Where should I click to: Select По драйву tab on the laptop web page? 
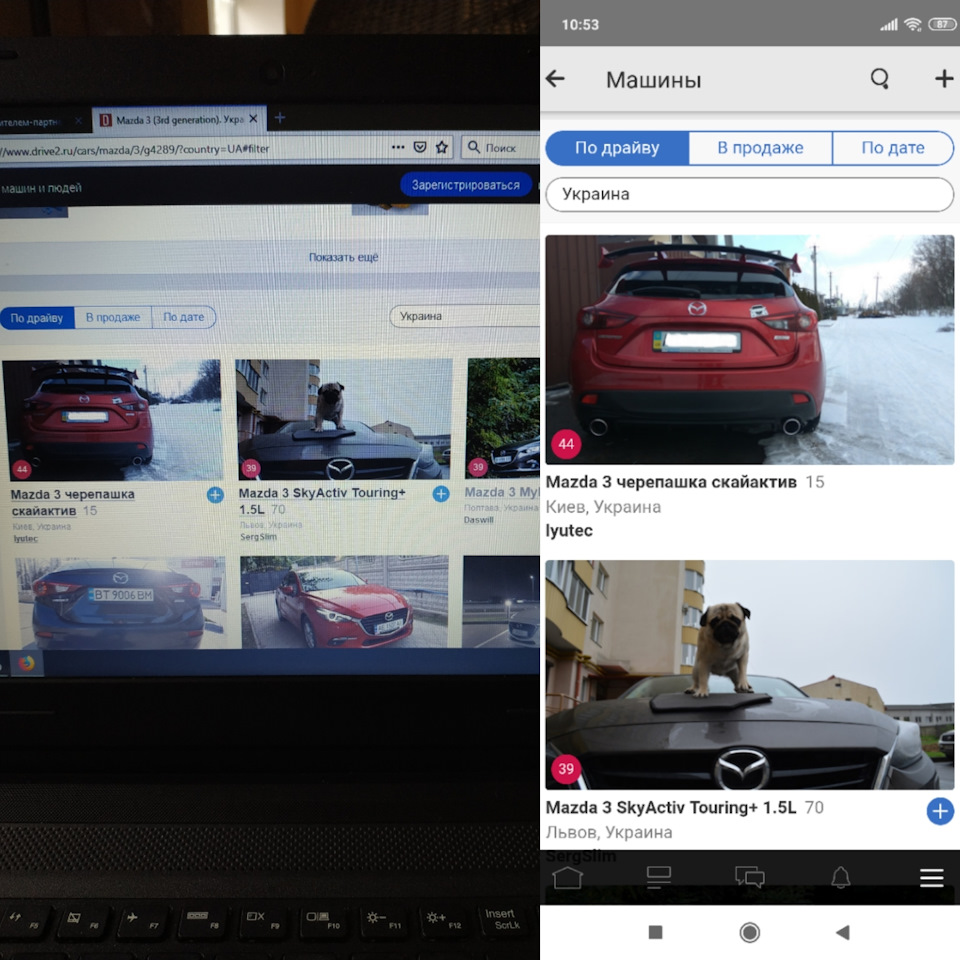point(37,318)
